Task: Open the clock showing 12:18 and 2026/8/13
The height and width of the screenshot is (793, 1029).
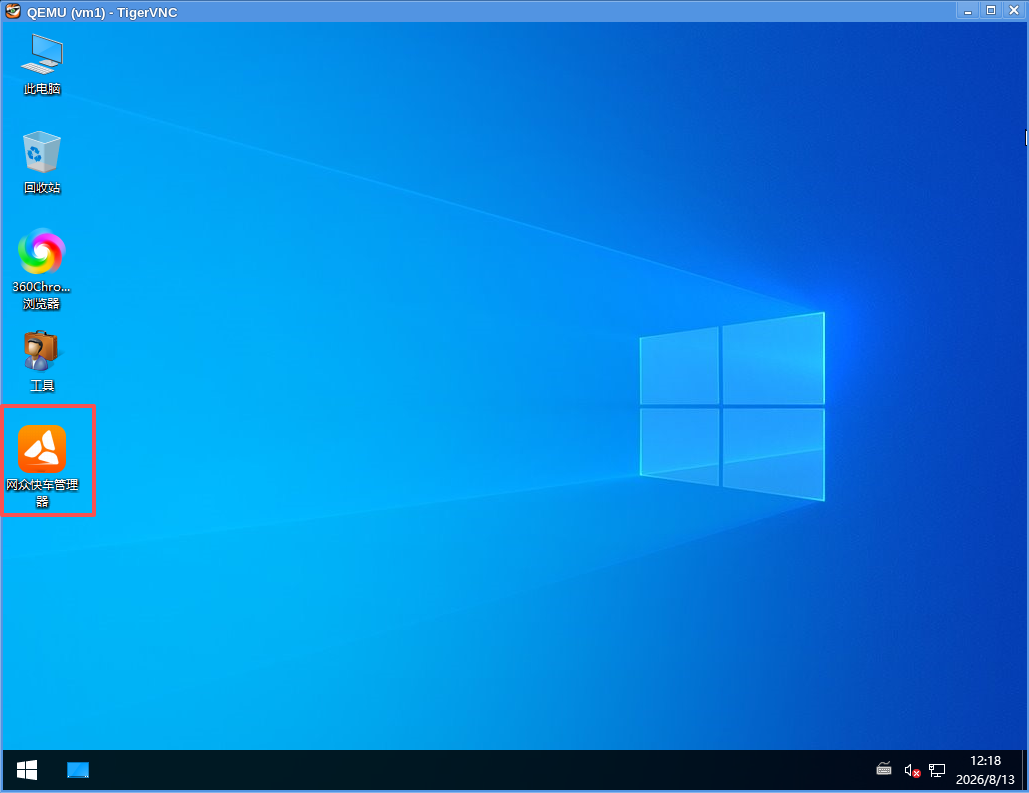Action: coord(985,770)
